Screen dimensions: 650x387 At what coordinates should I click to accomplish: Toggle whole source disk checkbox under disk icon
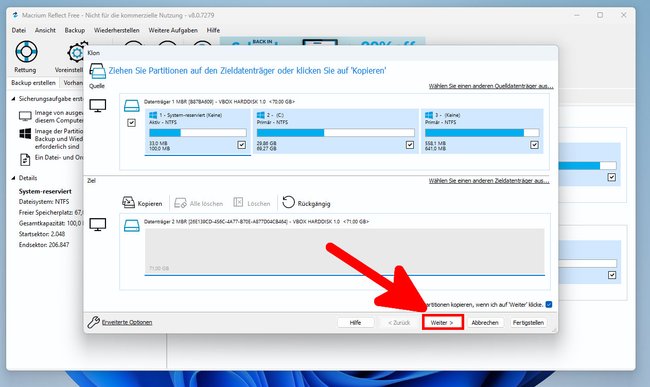point(131,123)
